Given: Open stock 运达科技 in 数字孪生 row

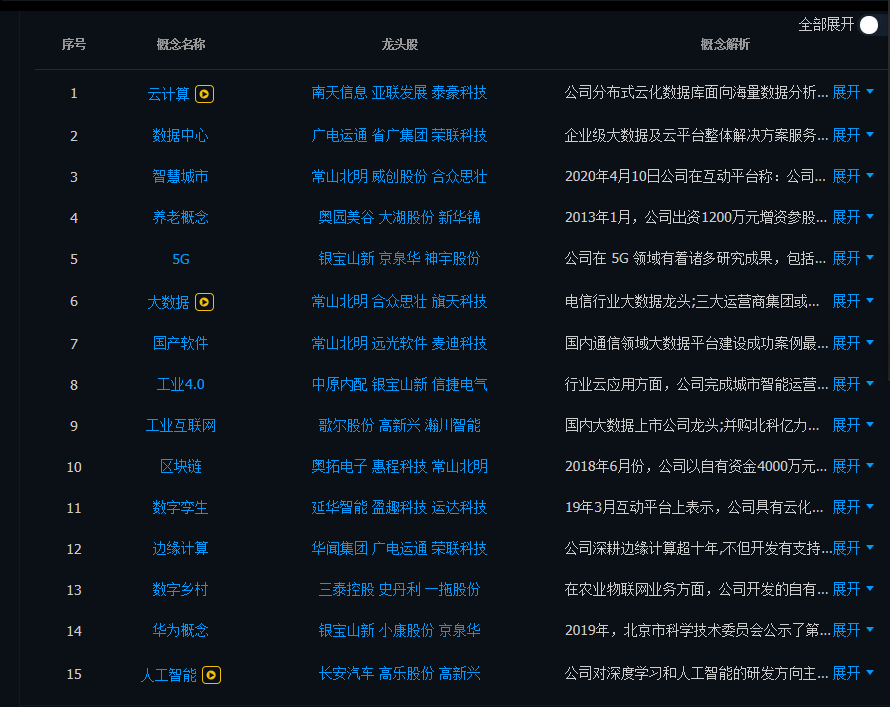Looking at the screenshot, I should (x=459, y=507).
